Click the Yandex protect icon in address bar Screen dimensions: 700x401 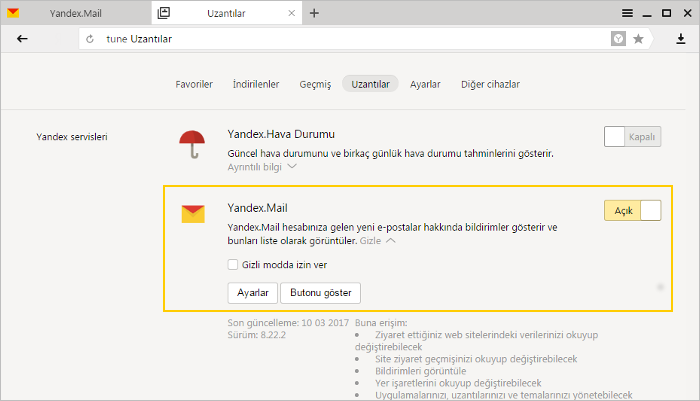[x=618, y=39]
